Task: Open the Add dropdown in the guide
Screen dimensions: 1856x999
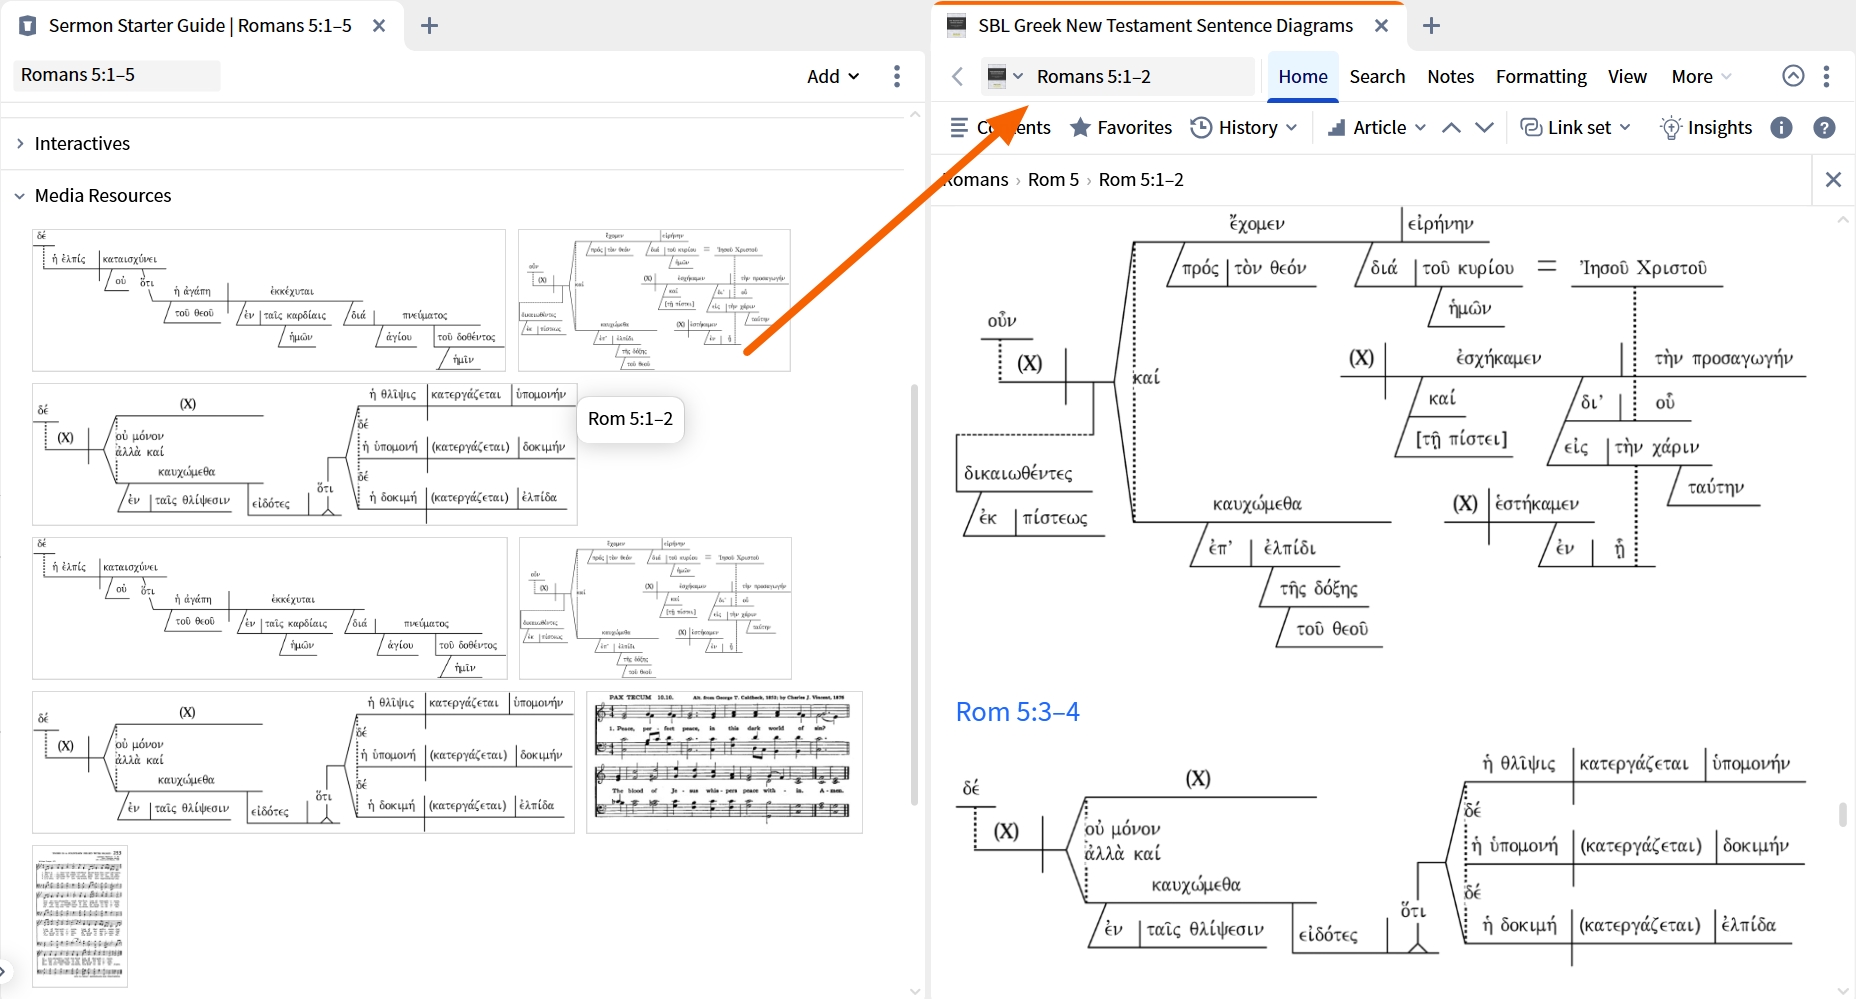Action: [x=833, y=76]
